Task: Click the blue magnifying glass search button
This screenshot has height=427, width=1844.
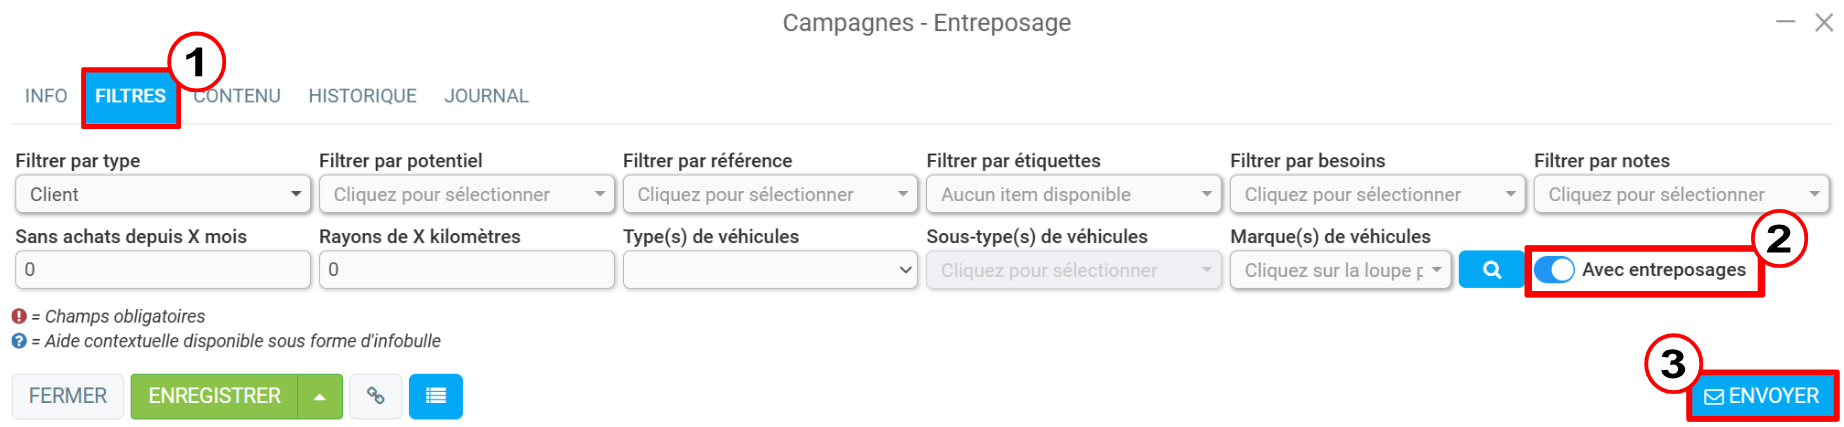Action: click(x=1491, y=270)
